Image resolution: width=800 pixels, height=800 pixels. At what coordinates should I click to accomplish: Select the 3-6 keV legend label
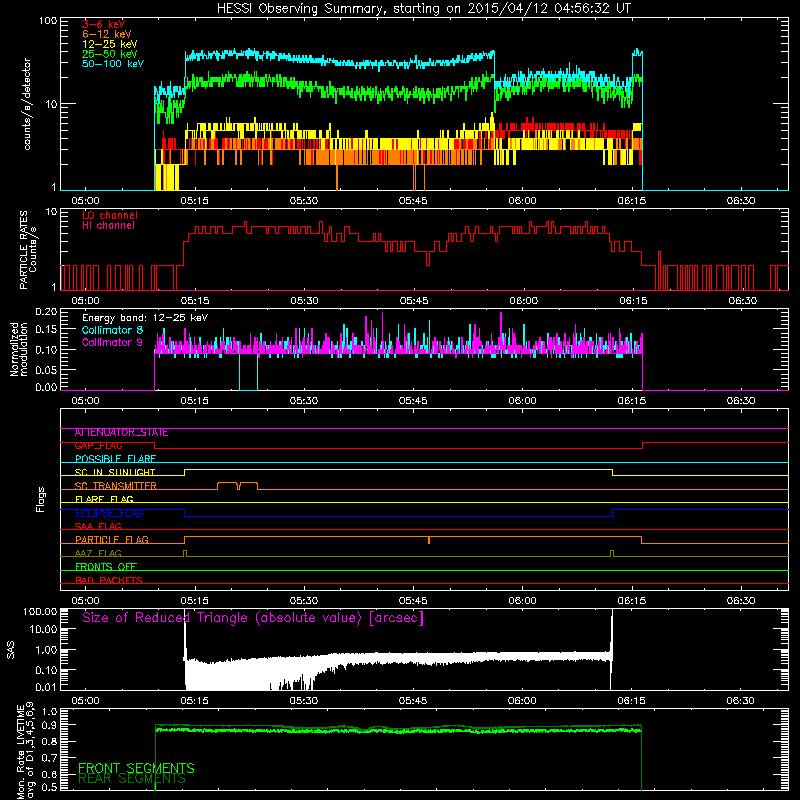pyautogui.click(x=104, y=24)
